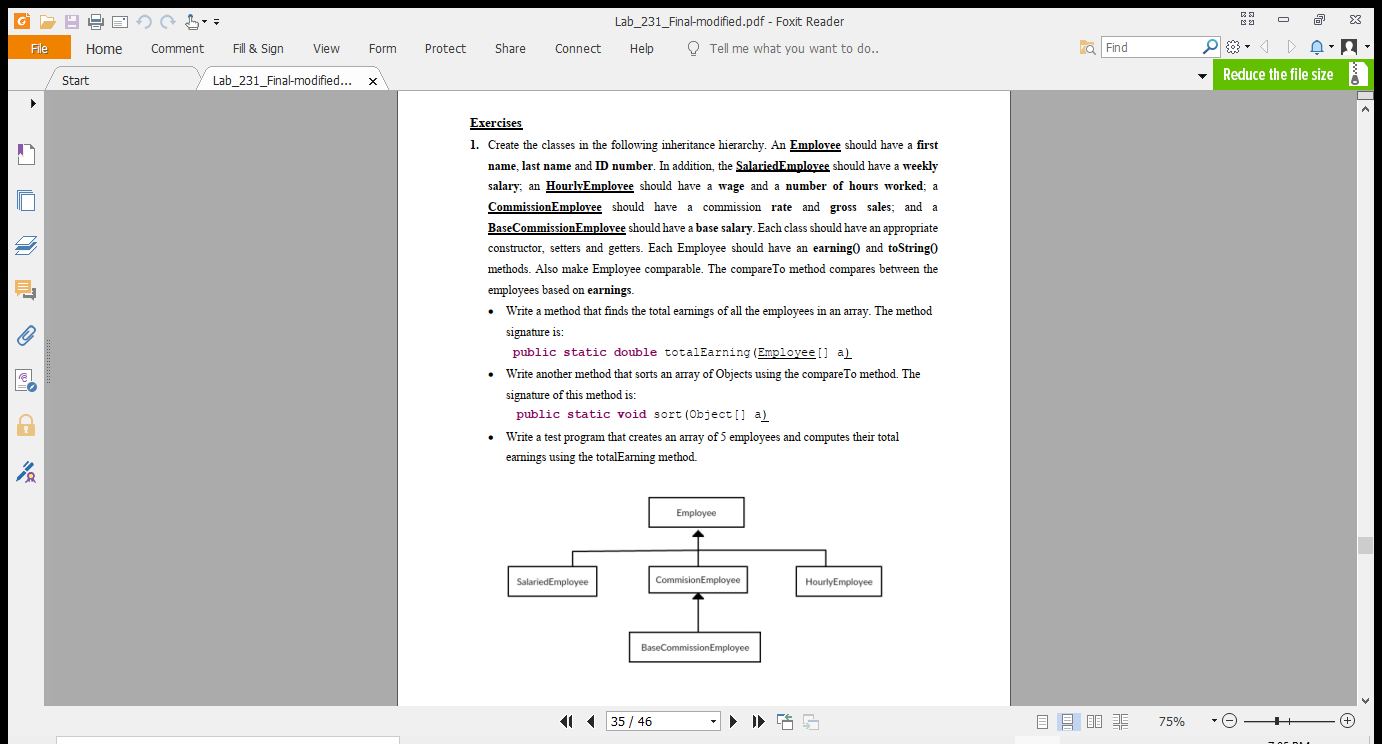The image size is (1382, 744).
Task: Switch to Single Page view mode
Action: click(1042, 721)
